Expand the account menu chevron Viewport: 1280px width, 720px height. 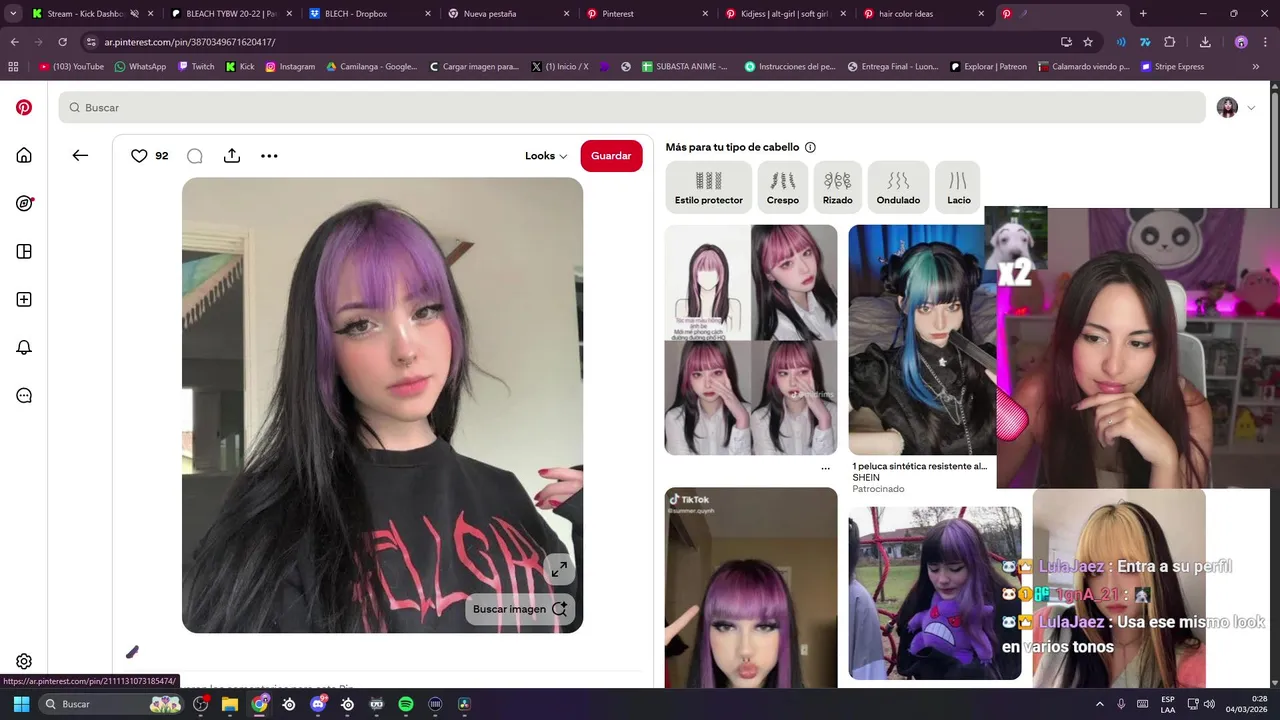pyautogui.click(x=1251, y=108)
